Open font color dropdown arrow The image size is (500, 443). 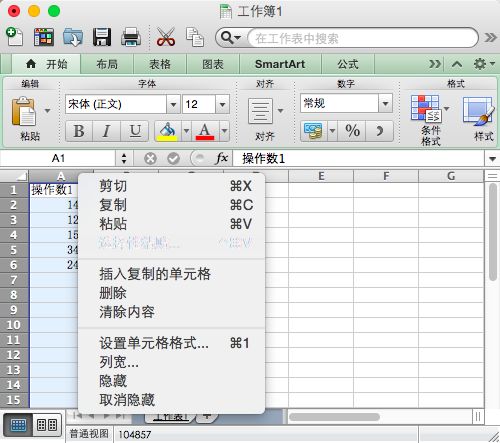[224, 131]
